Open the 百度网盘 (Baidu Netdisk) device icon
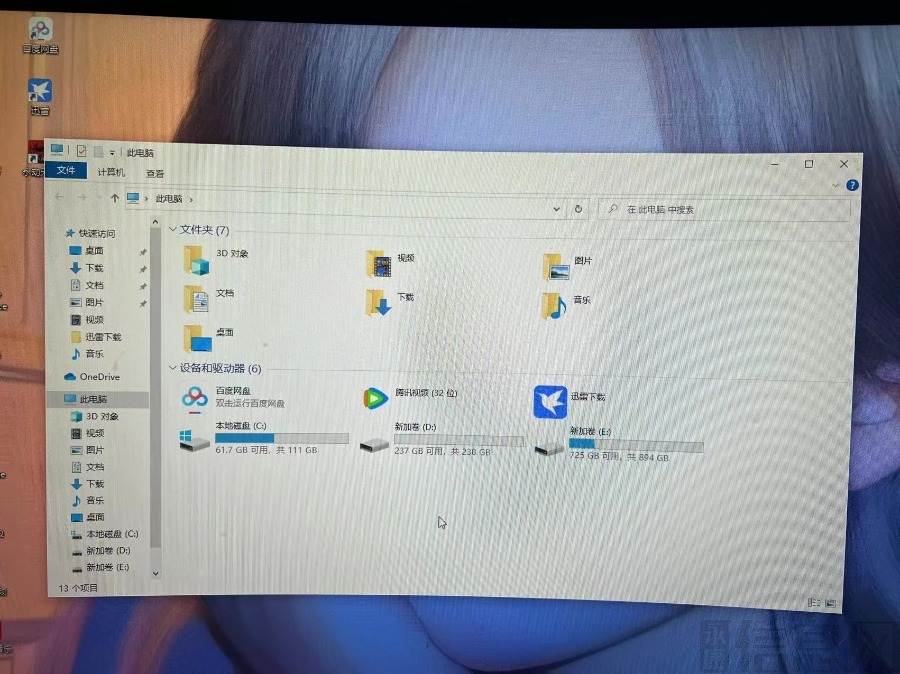The image size is (900, 674). (194, 397)
